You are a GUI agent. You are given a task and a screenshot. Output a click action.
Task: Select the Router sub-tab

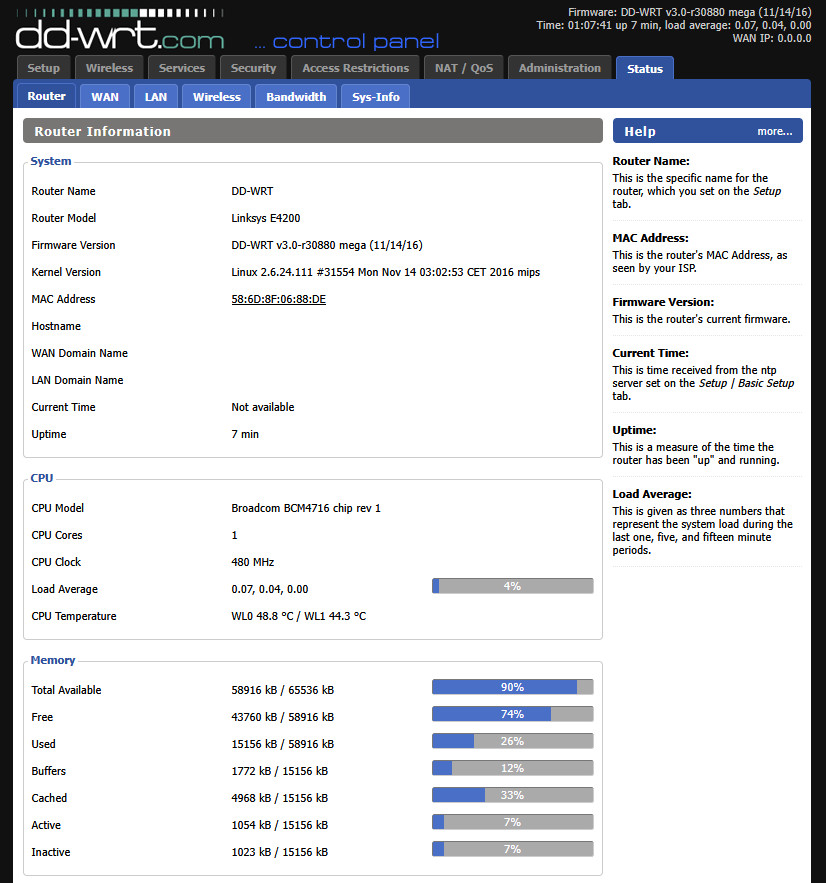[46, 97]
